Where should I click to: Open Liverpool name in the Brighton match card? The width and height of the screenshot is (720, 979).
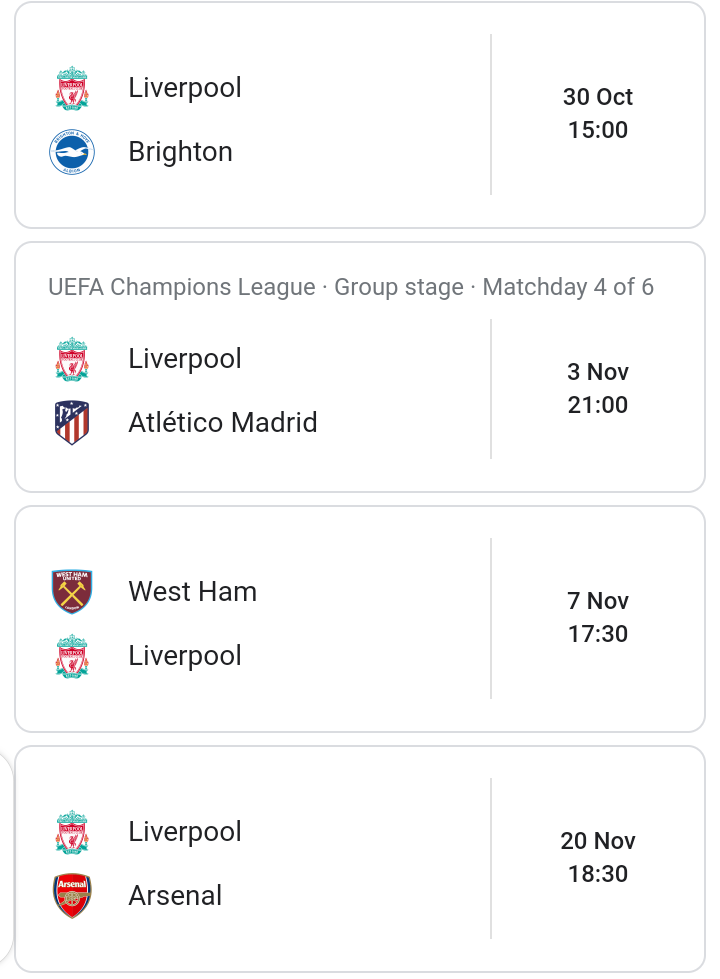pos(185,88)
